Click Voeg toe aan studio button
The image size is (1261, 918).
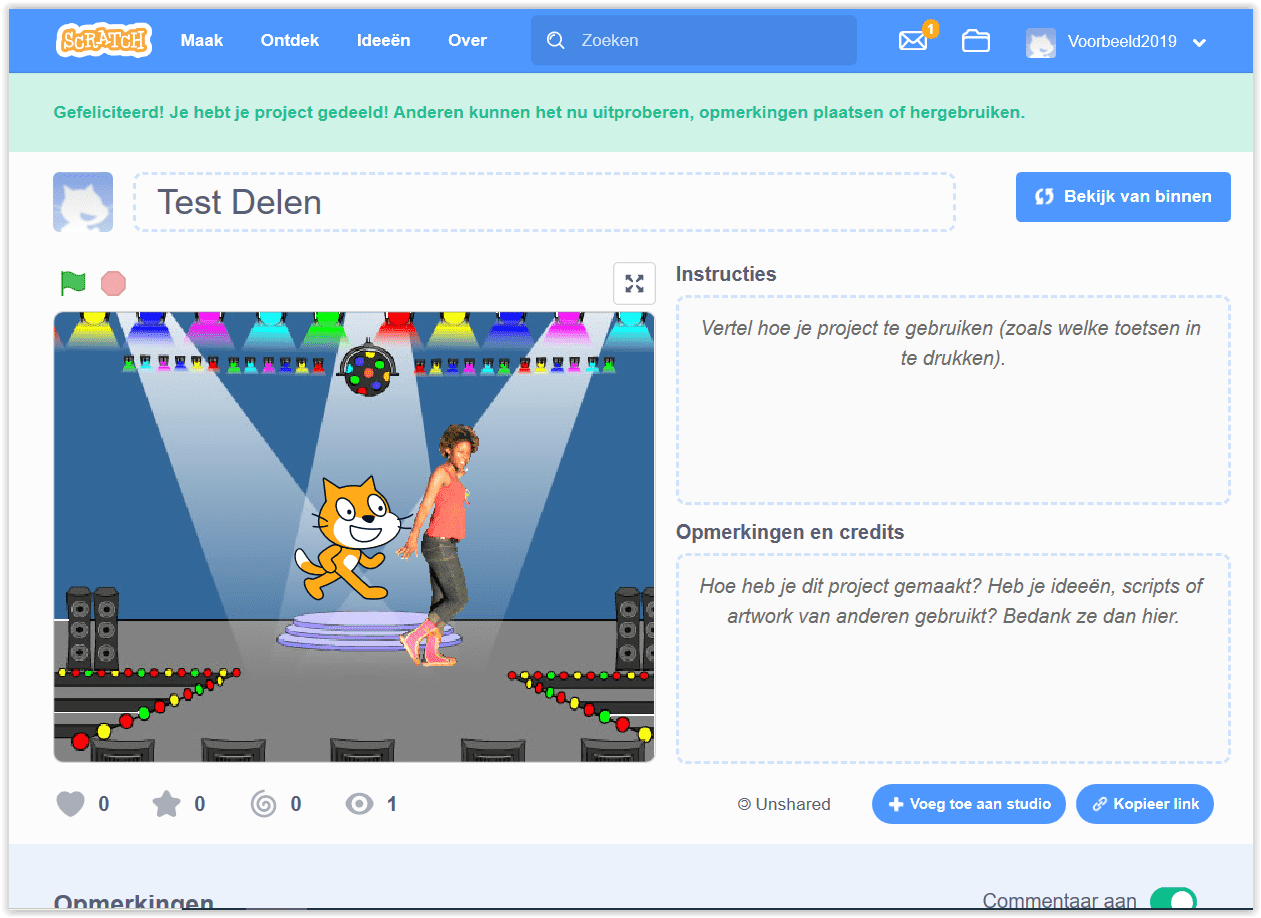click(968, 804)
